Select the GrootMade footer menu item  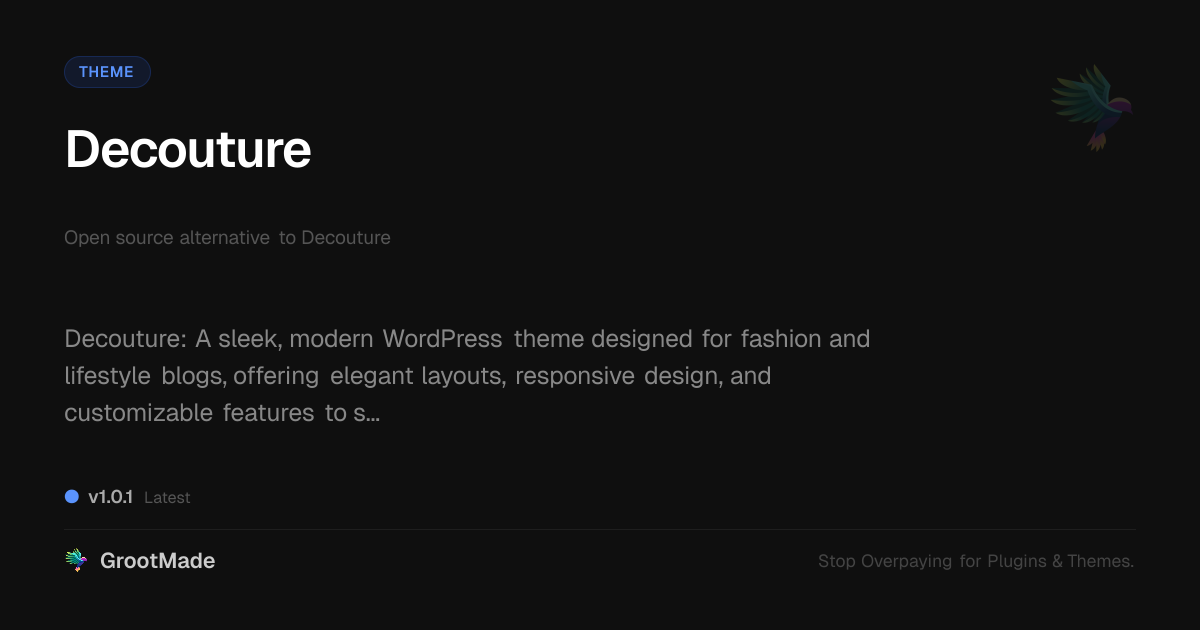click(x=157, y=560)
